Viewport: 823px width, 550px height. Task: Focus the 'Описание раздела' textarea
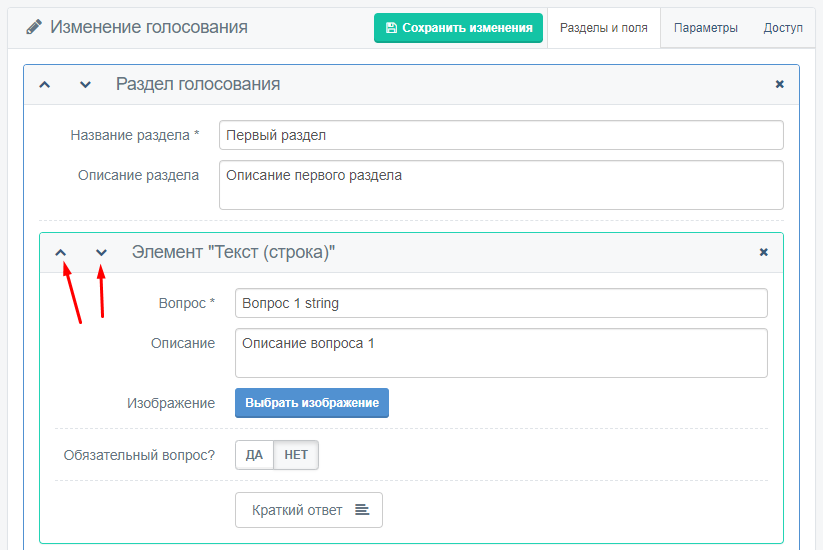(x=501, y=185)
